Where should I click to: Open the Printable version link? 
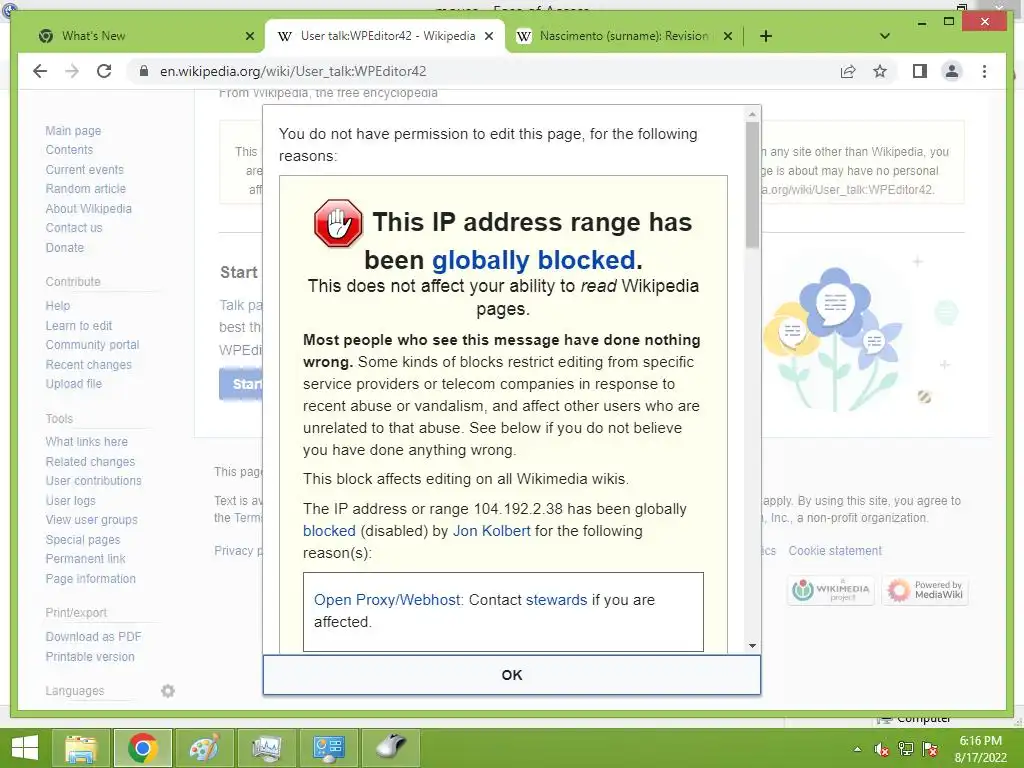tap(90, 656)
